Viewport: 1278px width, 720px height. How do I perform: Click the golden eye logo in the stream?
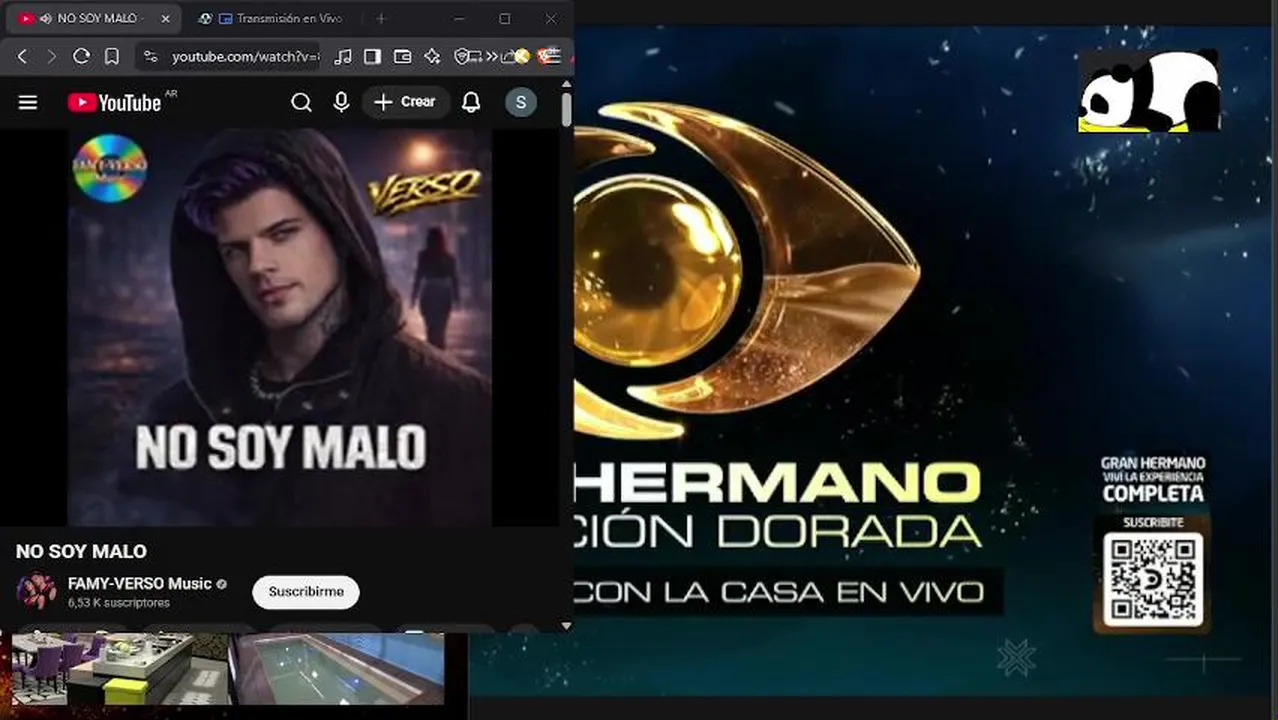pos(745,270)
